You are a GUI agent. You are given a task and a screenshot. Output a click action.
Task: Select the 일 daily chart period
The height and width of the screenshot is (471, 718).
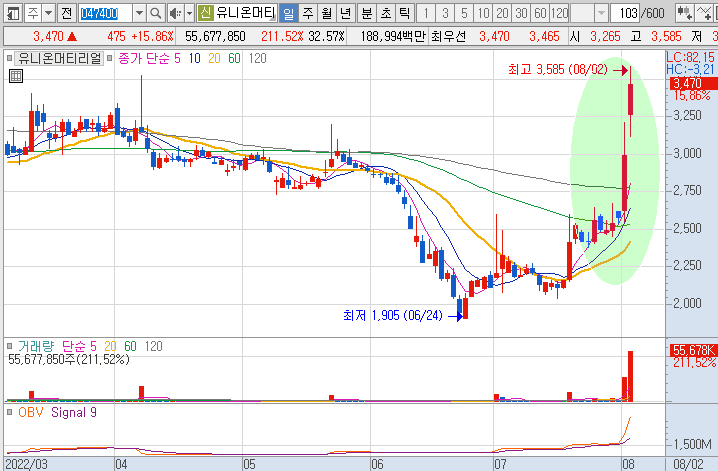point(288,13)
